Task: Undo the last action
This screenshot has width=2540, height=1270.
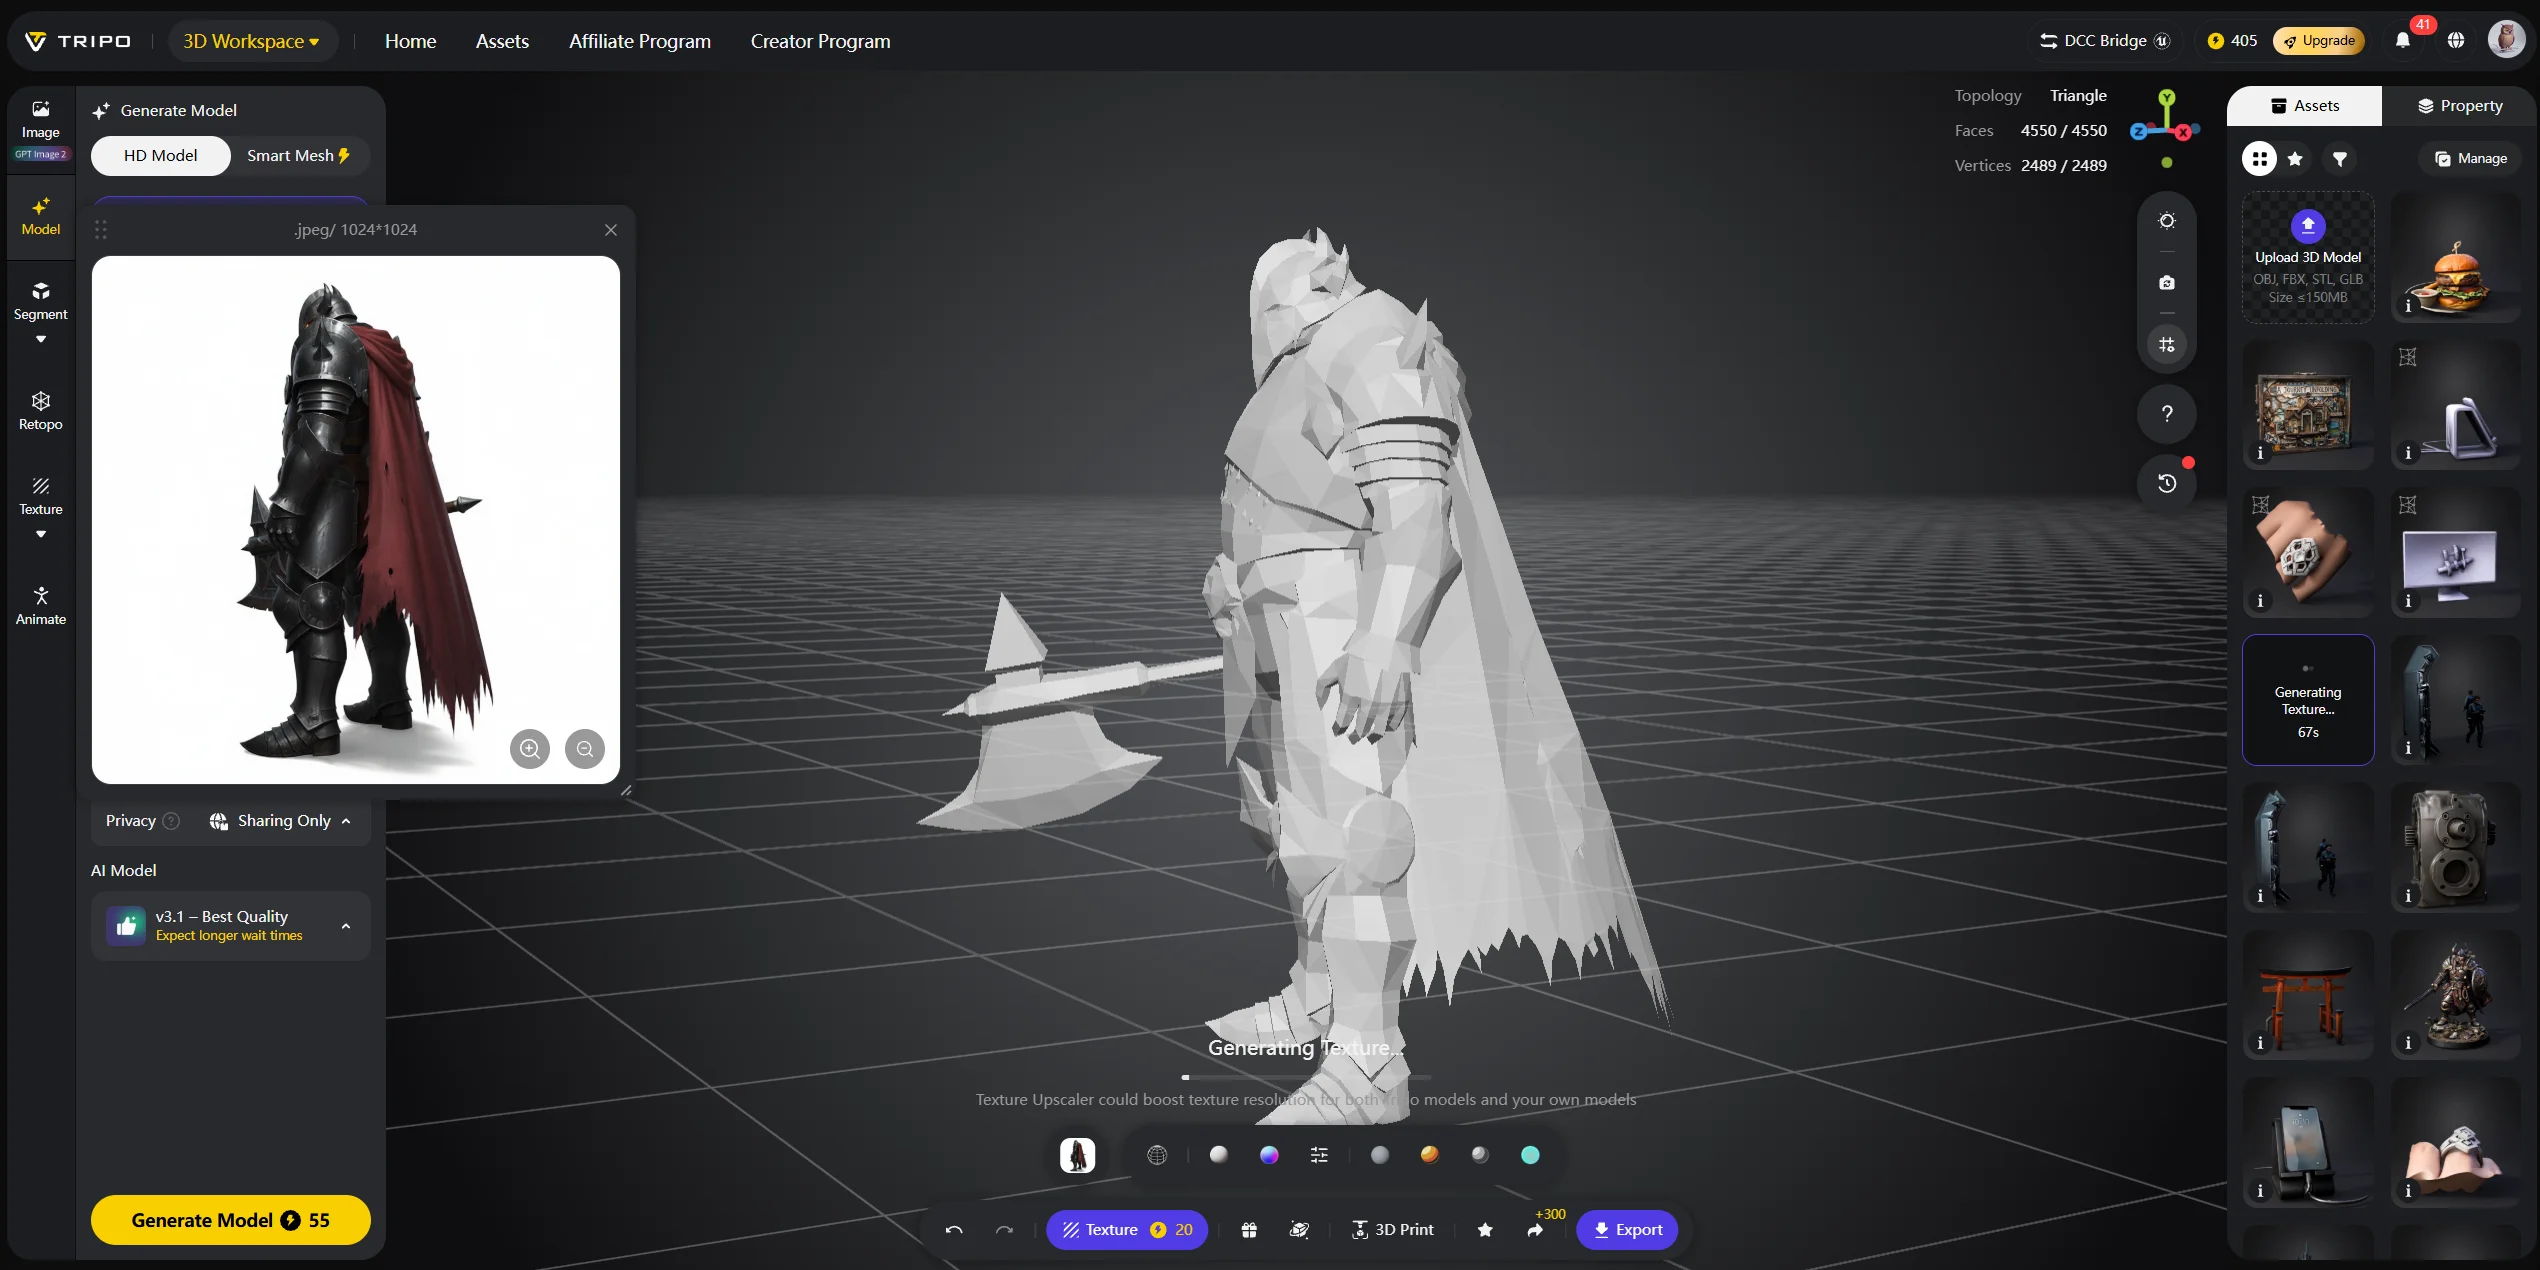Action: (954, 1230)
